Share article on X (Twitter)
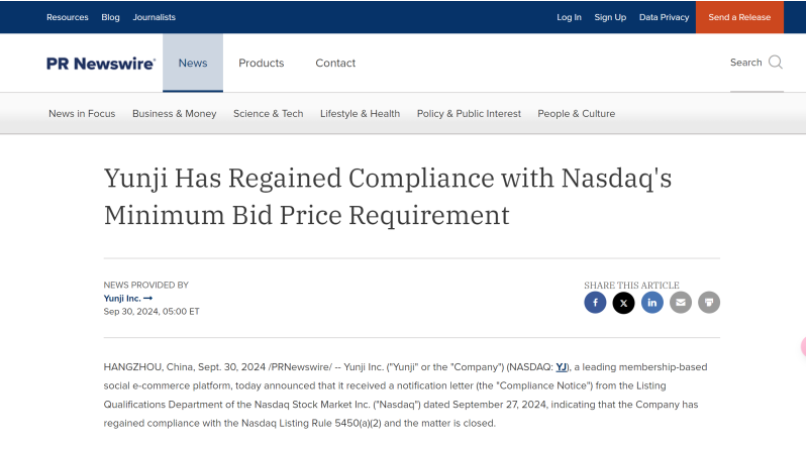 tap(623, 302)
